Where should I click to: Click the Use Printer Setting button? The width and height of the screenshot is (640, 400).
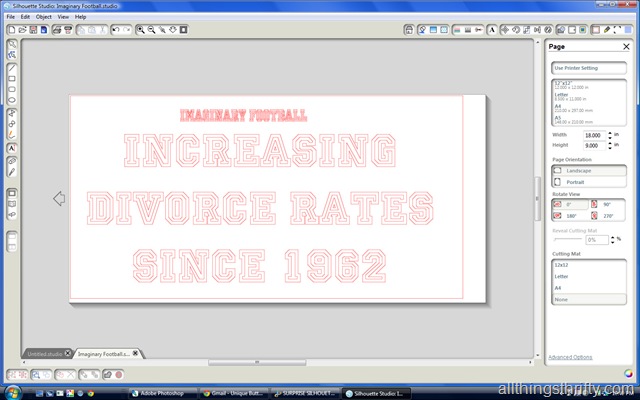coord(589,68)
